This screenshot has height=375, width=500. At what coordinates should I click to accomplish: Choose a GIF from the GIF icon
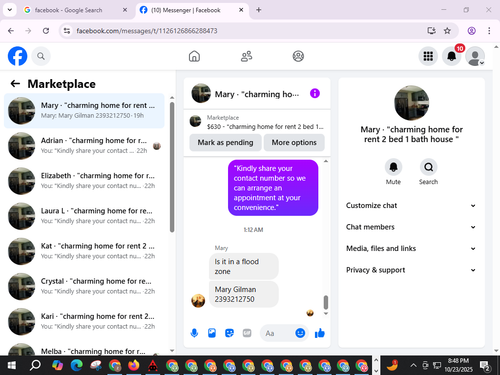[x=247, y=333]
